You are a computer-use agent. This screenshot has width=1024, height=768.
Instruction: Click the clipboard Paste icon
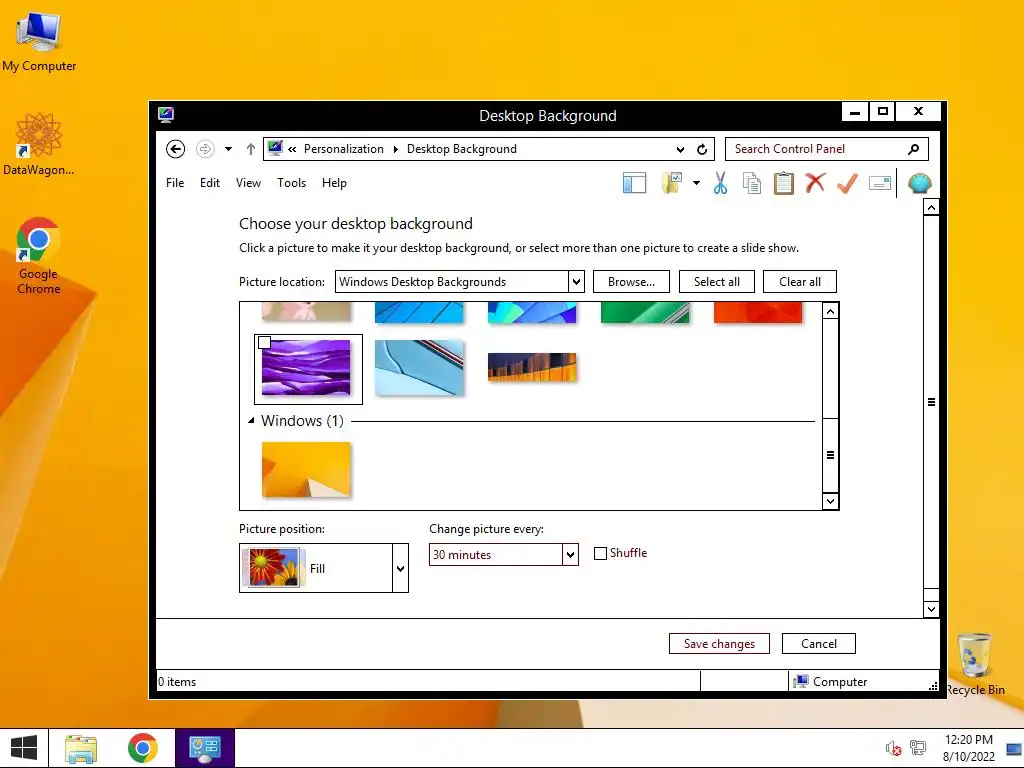784,184
